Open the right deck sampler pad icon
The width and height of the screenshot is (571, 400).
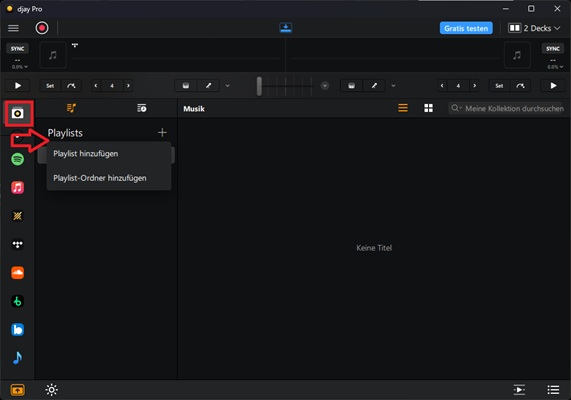(351, 86)
